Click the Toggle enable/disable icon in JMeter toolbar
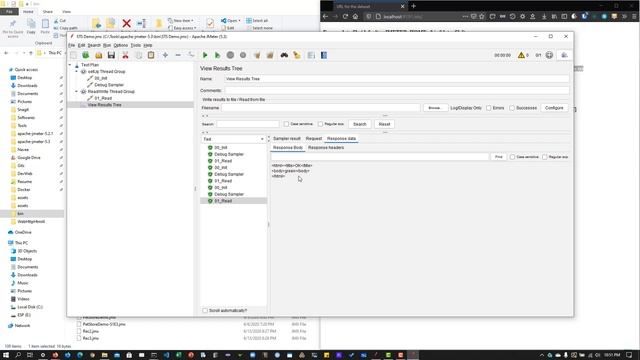 (x=191, y=55)
